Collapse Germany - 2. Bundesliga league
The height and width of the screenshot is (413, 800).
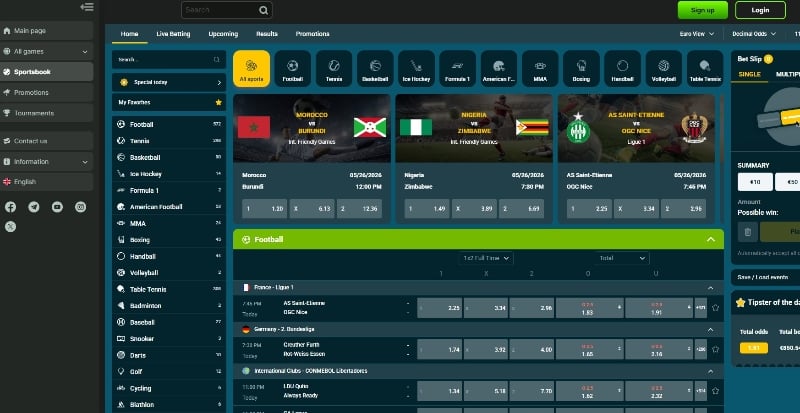point(710,330)
